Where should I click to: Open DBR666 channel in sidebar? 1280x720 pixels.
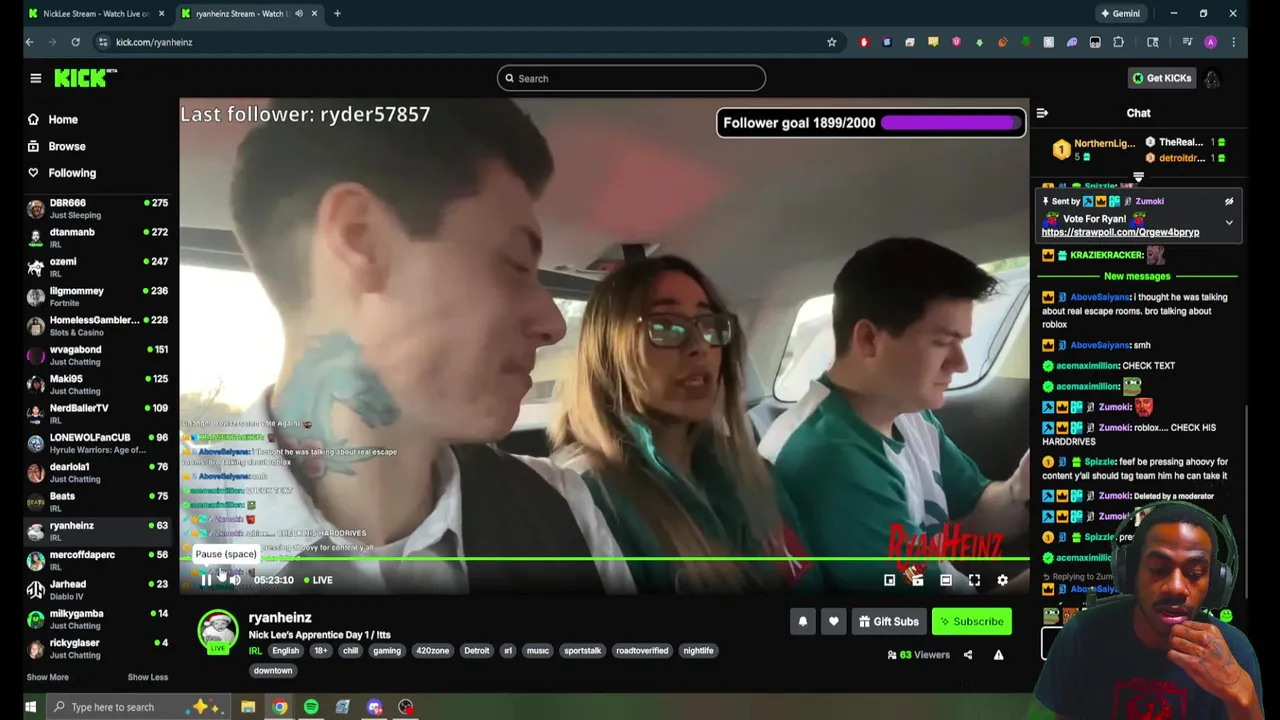click(x=98, y=208)
